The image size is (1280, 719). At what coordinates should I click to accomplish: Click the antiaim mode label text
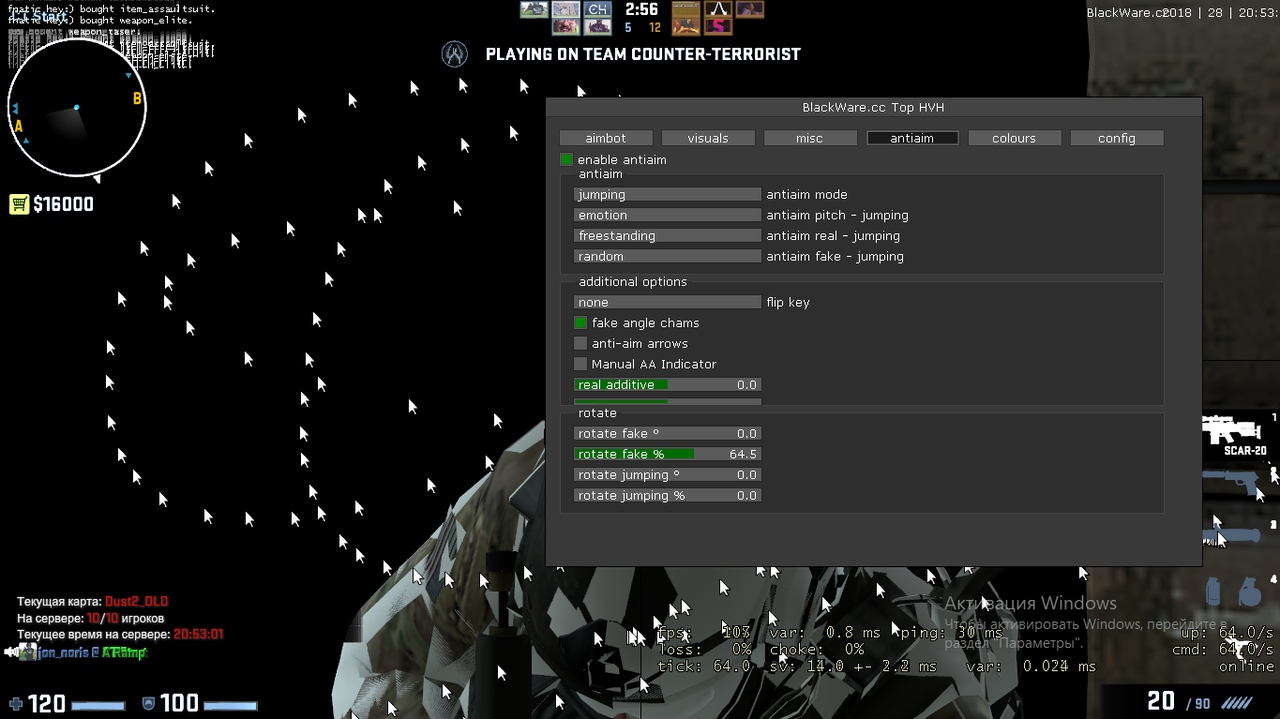point(807,195)
